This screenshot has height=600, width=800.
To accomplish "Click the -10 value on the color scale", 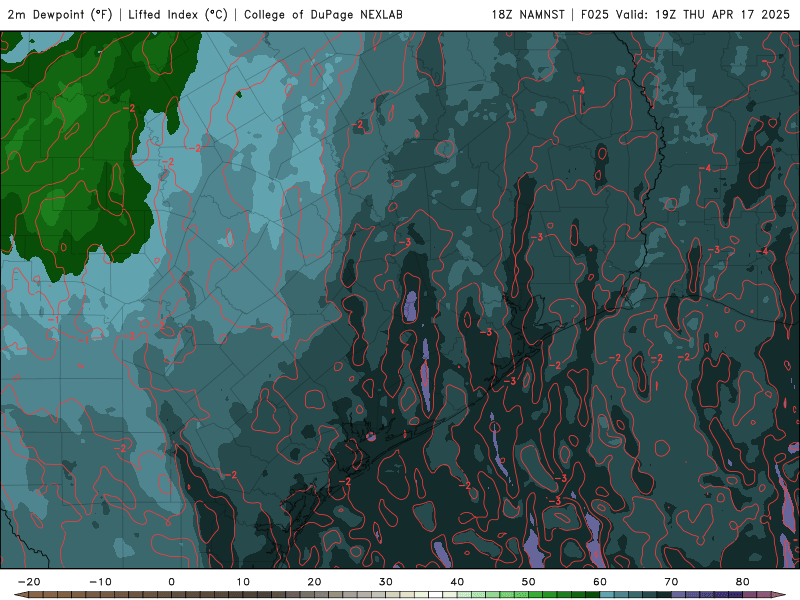I will pyautogui.click(x=100, y=582).
